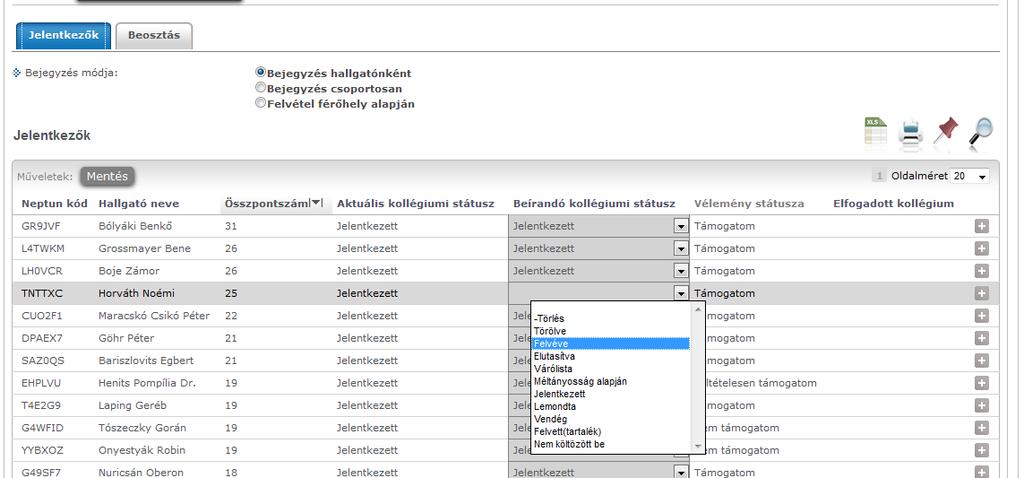Switch to Beosztás tab

[x=154, y=35]
